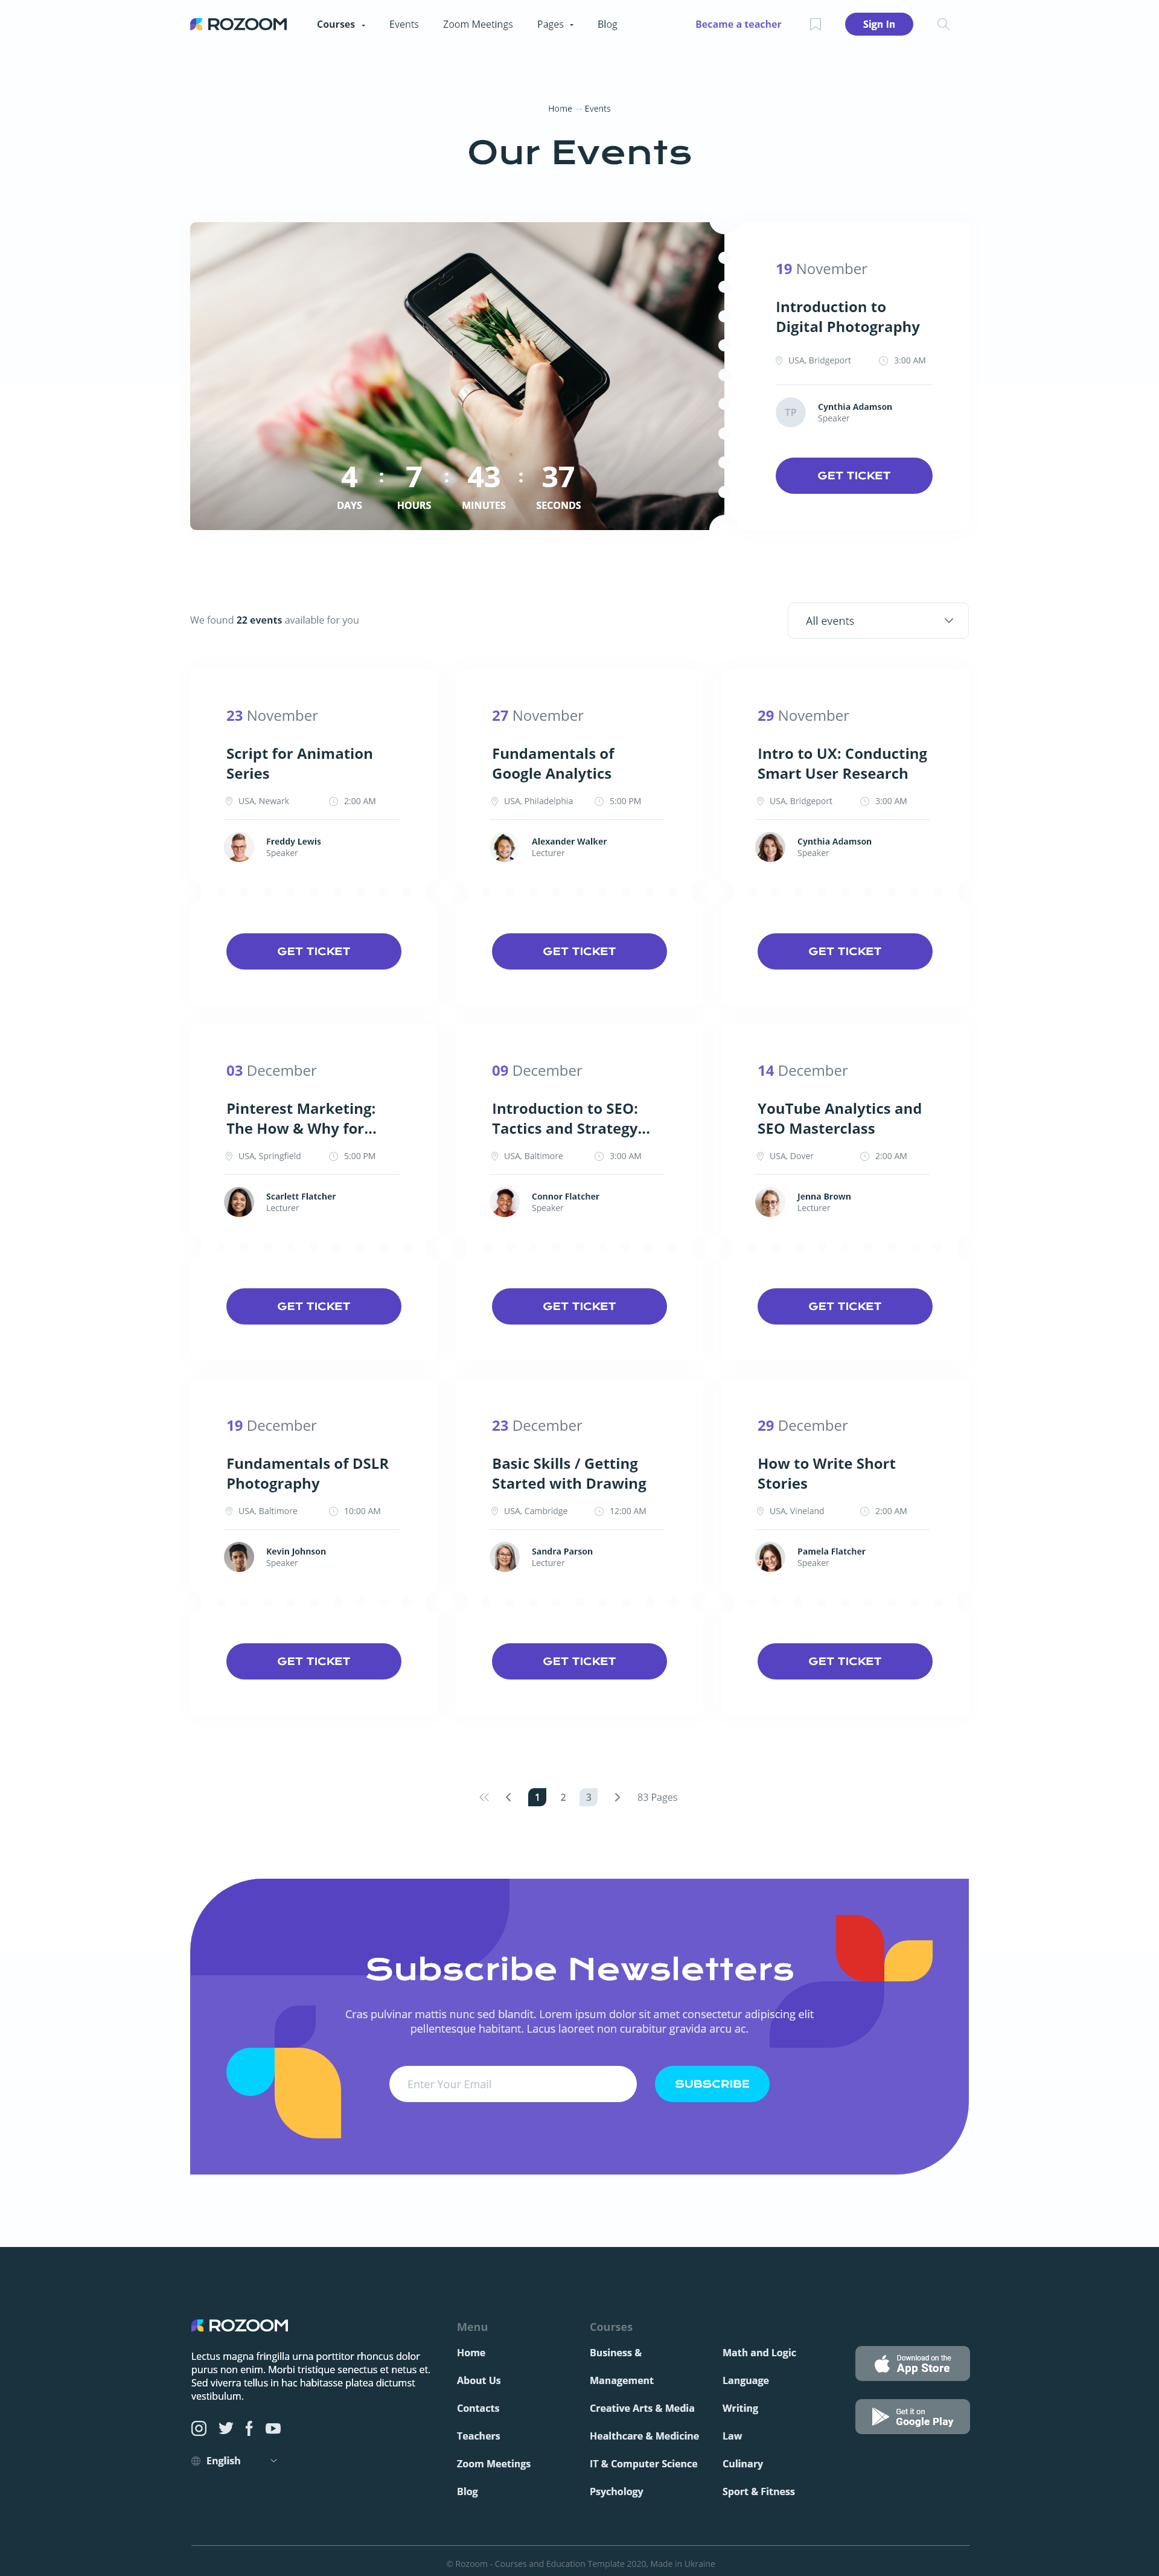Viewport: 1159px width, 2576px height.
Task: Click the Facebook icon in footer
Action: pos(249,2428)
